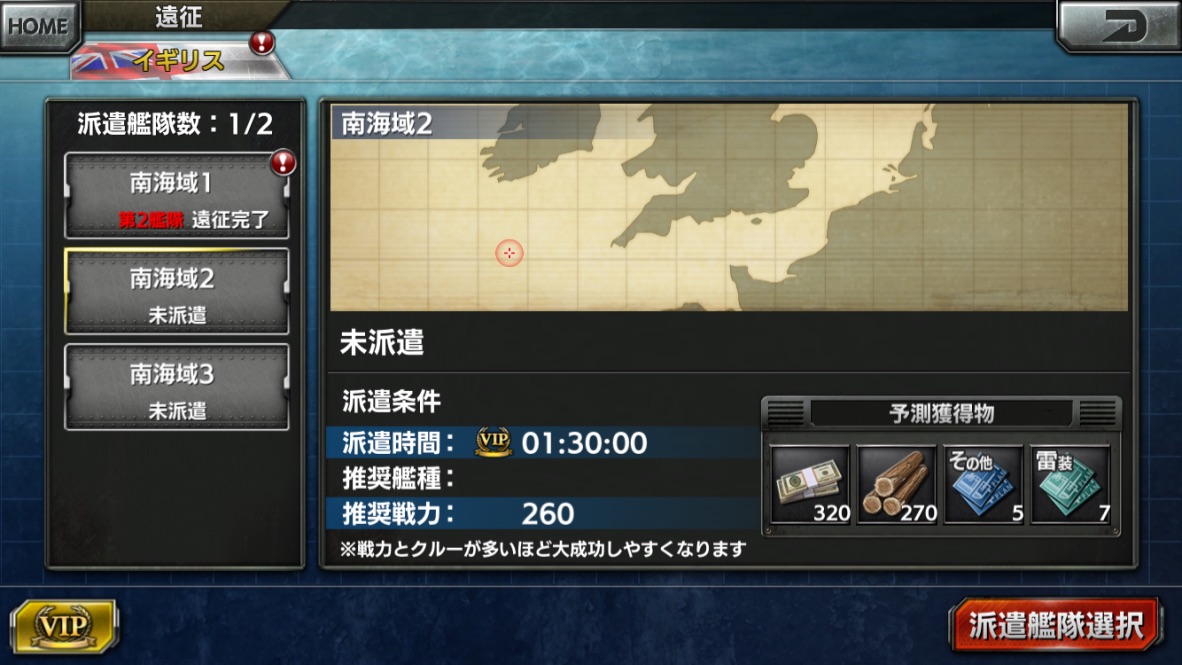Click the 雷装 blueprint reward icon
The height and width of the screenshot is (665, 1182).
(1070, 484)
